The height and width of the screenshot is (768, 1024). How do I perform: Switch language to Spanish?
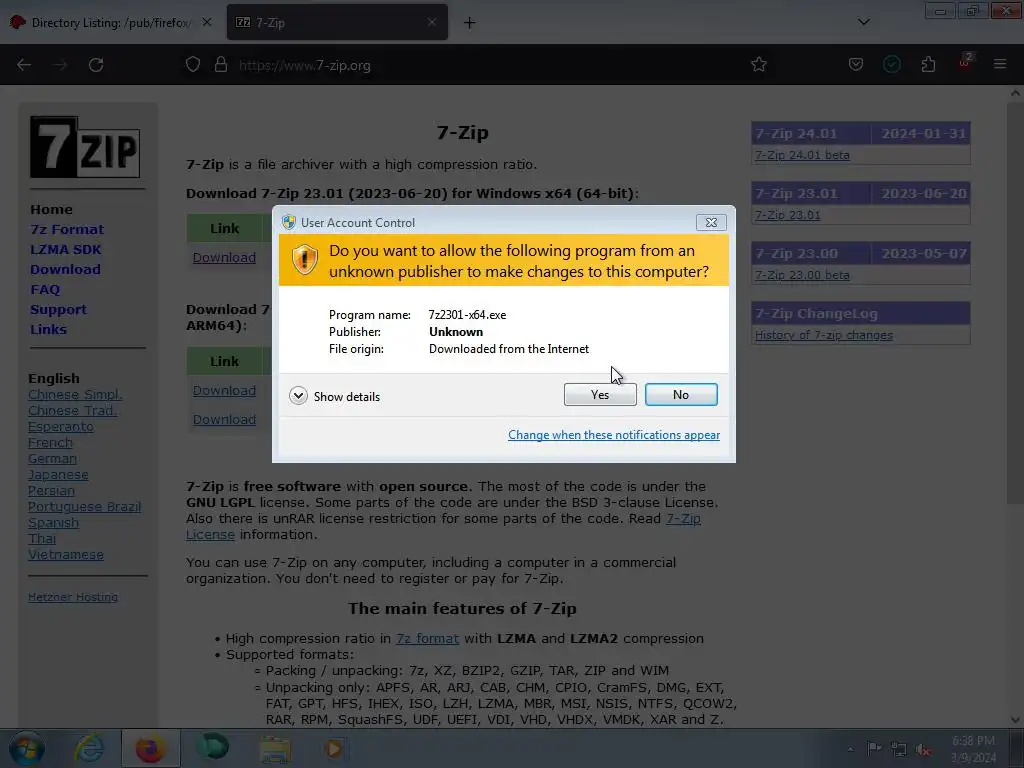tap(54, 522)
